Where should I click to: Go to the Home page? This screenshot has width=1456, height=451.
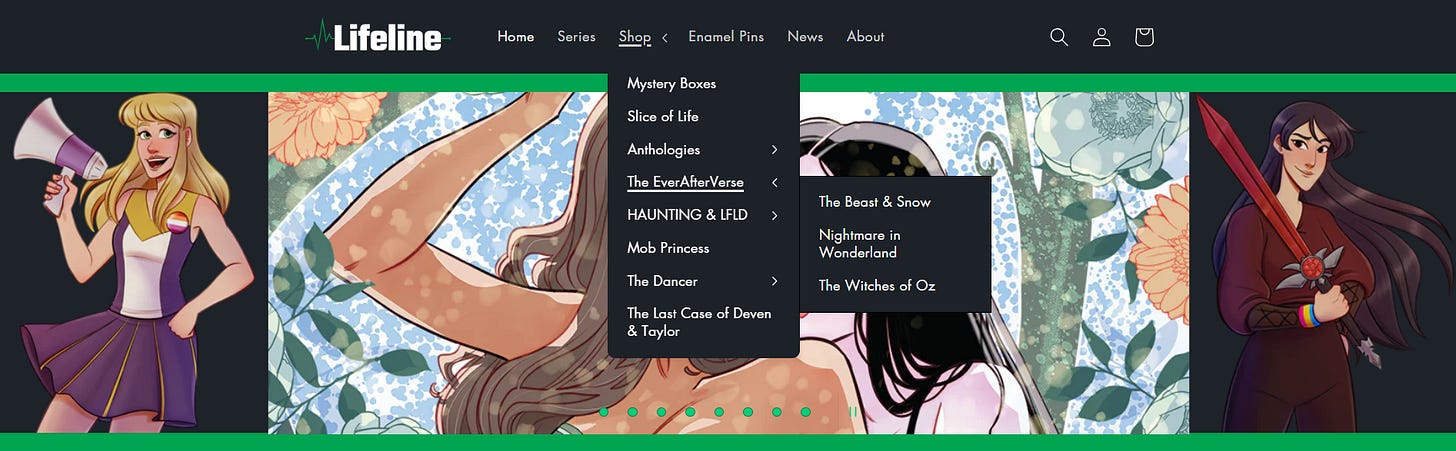[x=516, y=36]
